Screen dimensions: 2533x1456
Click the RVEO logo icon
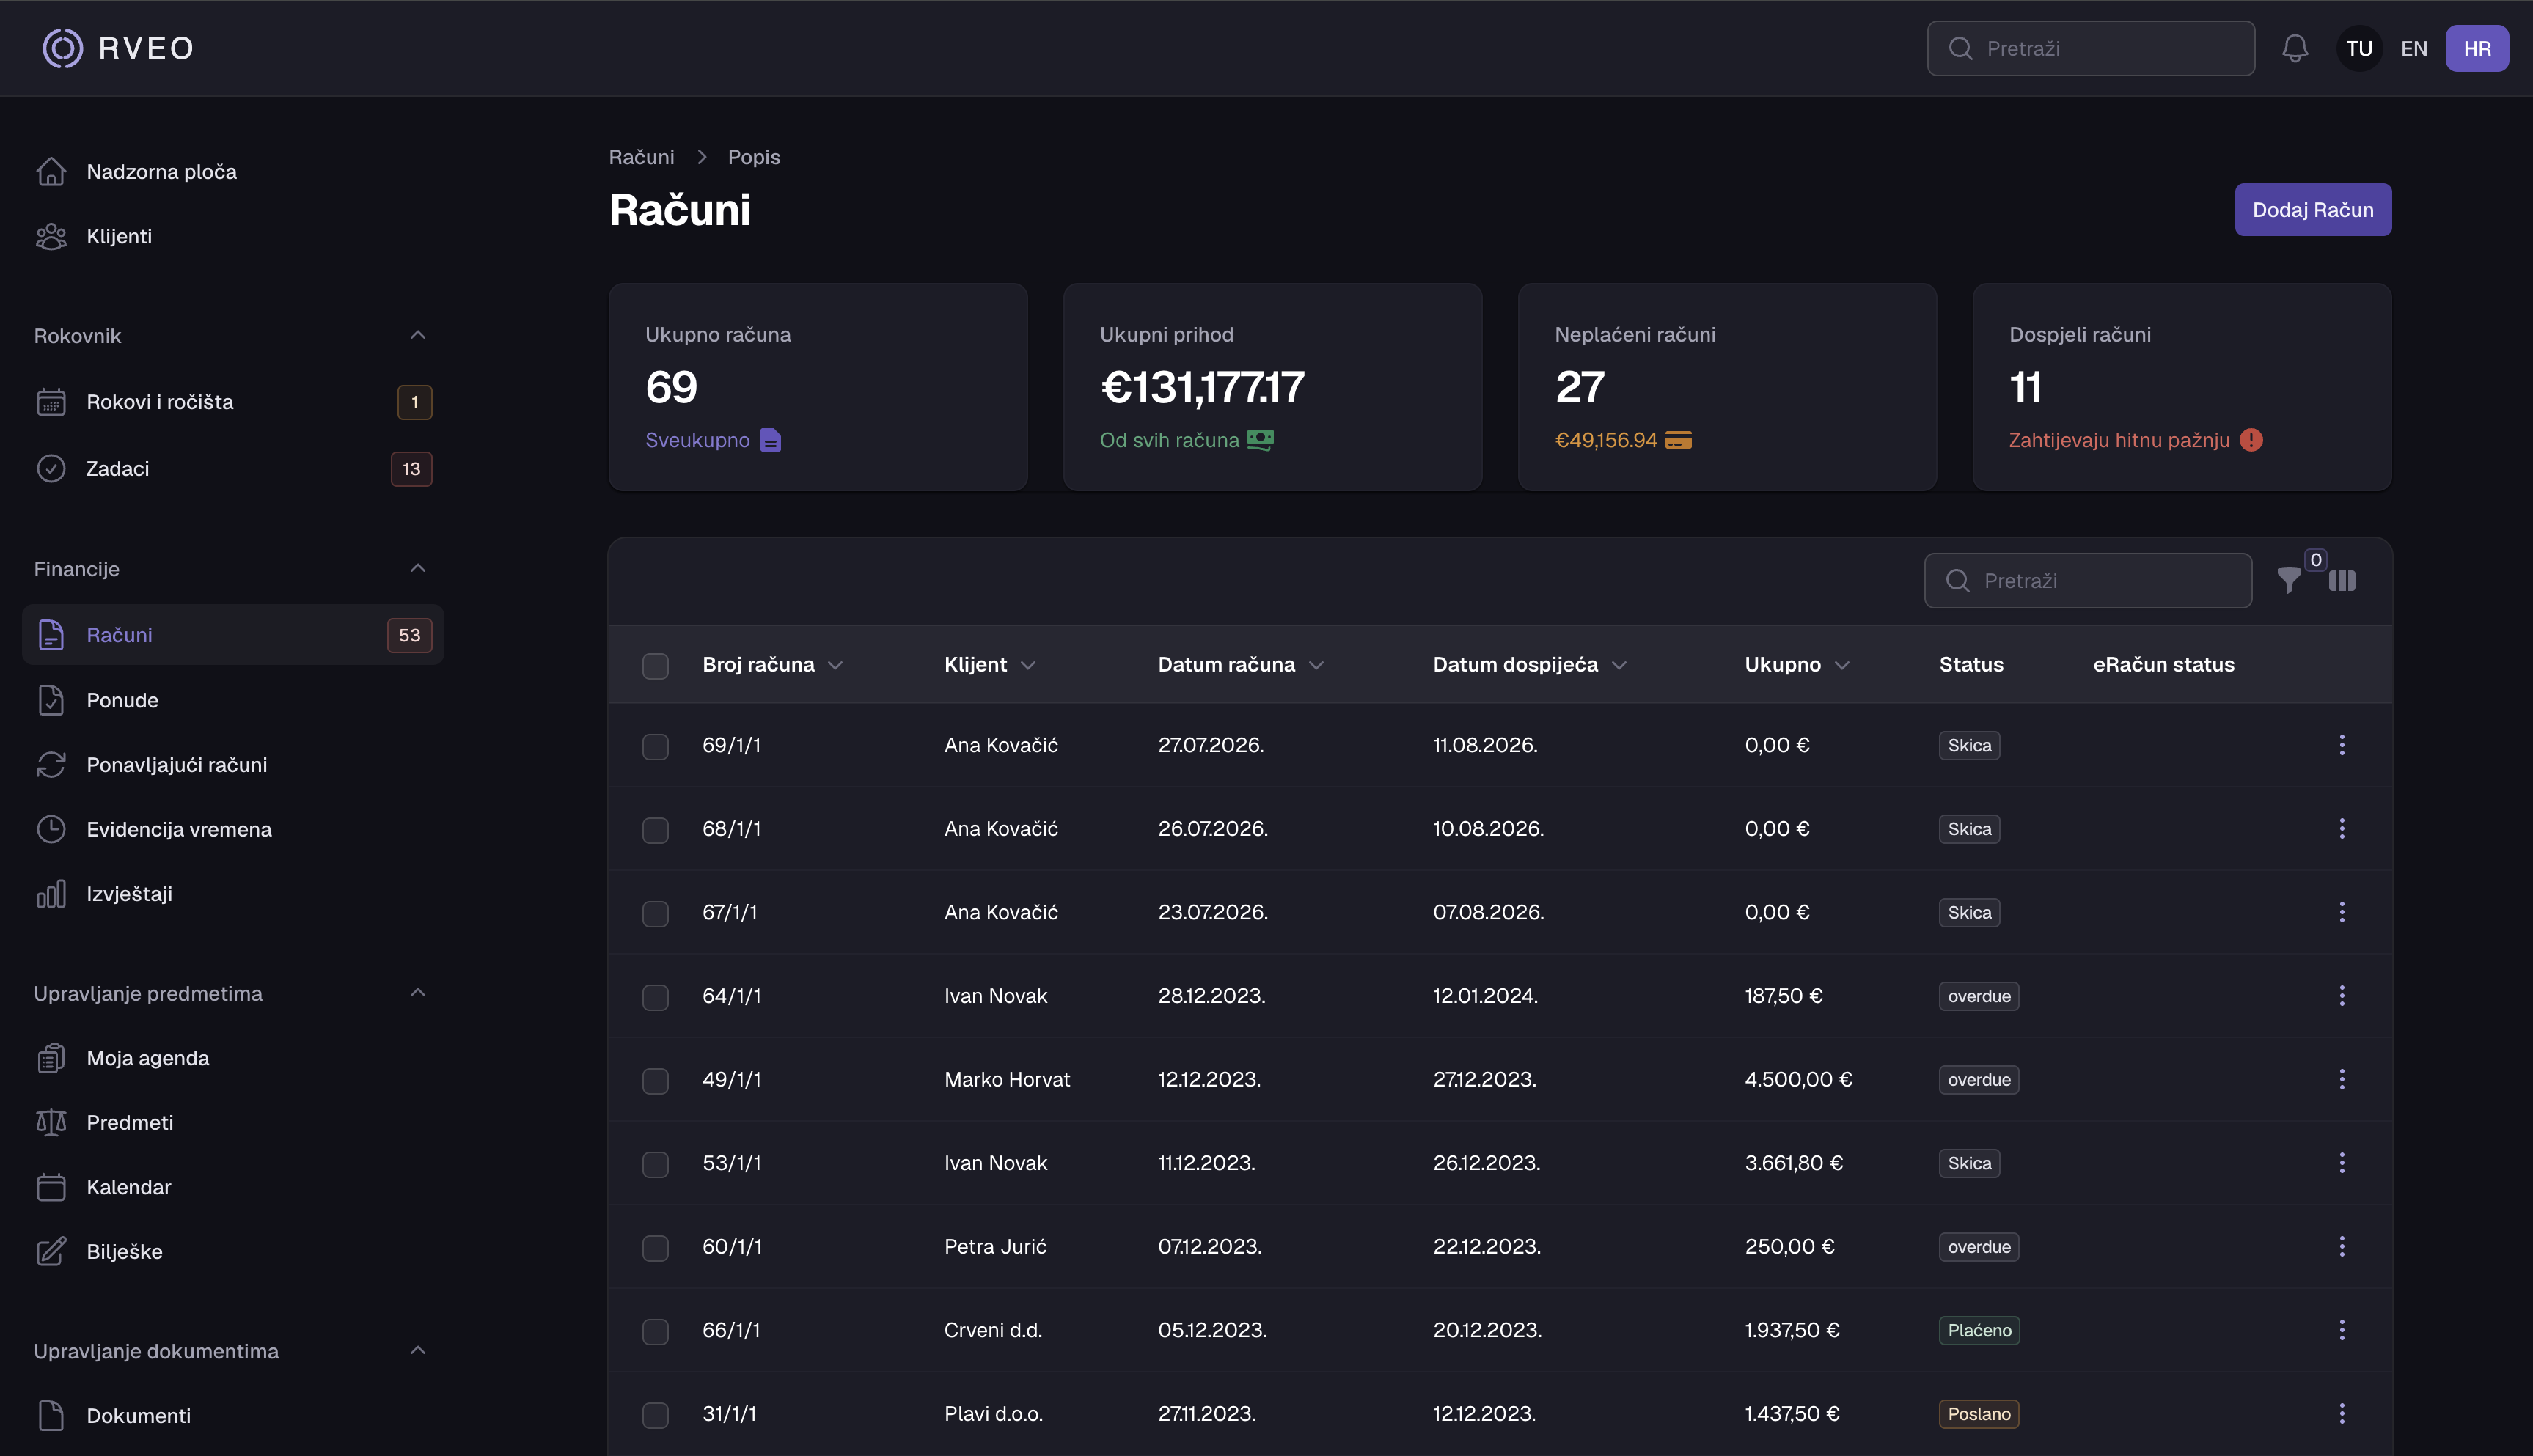[62, 48]
